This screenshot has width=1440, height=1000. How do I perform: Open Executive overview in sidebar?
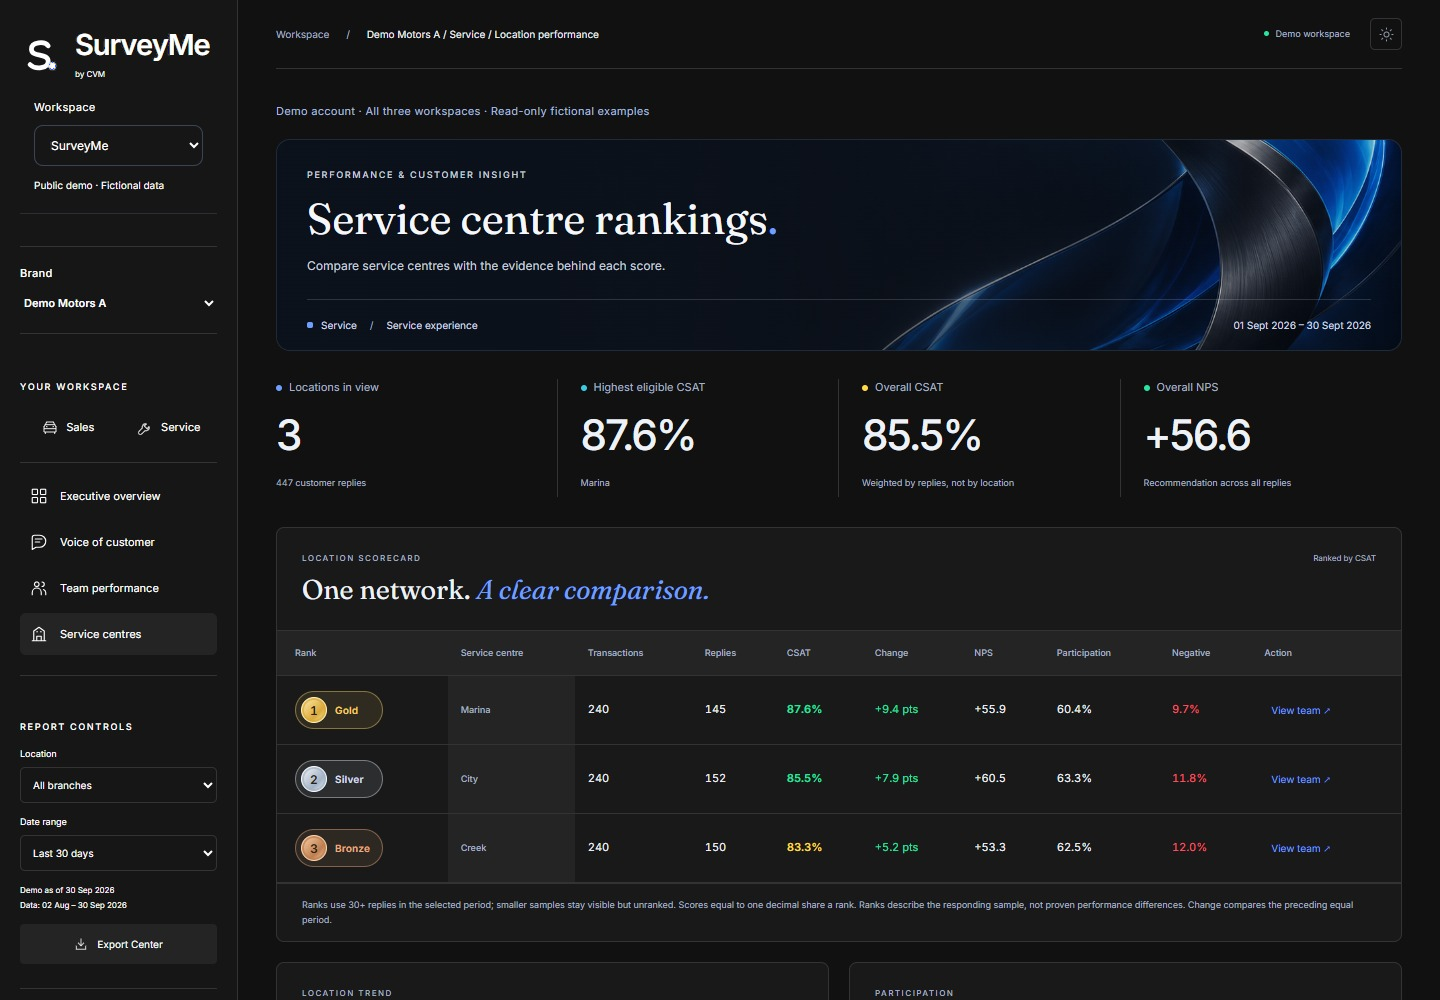pyautogui.click(x=118, y=496)
